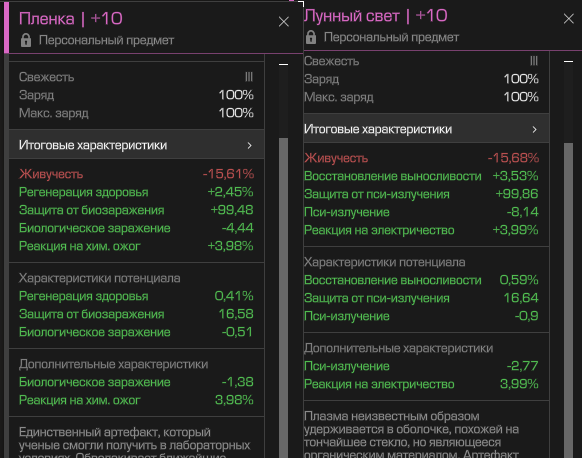The height and width of the screenshot is (458, 582).
Task: Click the Живучесть -15,61% stat row
Action: pos(137,174)
